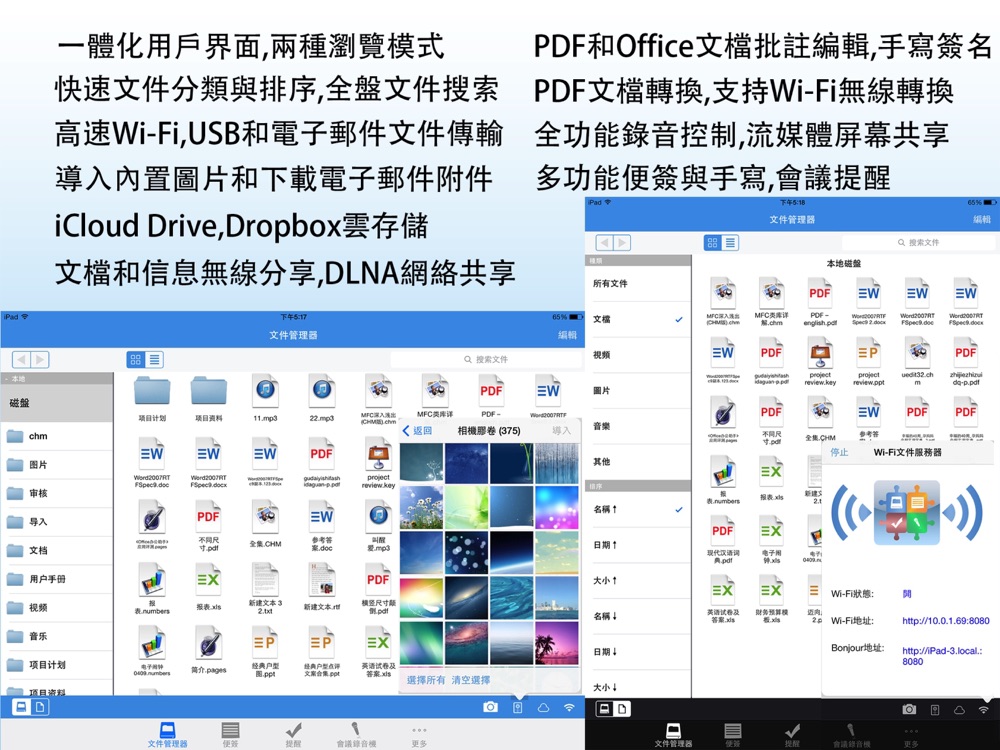Image resolution: width=1000 pixels, height=750 pixels.
Task: Sort by 大小 ascending
Action: [638, 580]
